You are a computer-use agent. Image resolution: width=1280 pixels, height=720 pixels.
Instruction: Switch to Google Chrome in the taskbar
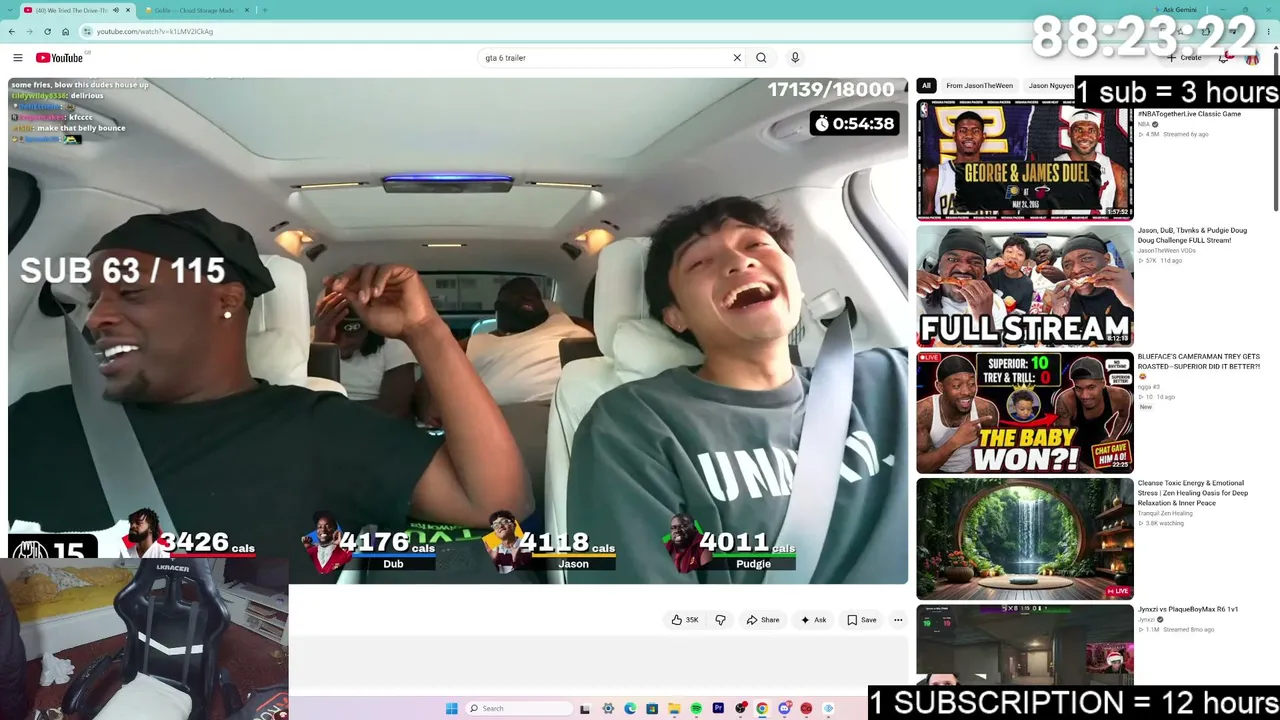[x=762, y=708]
